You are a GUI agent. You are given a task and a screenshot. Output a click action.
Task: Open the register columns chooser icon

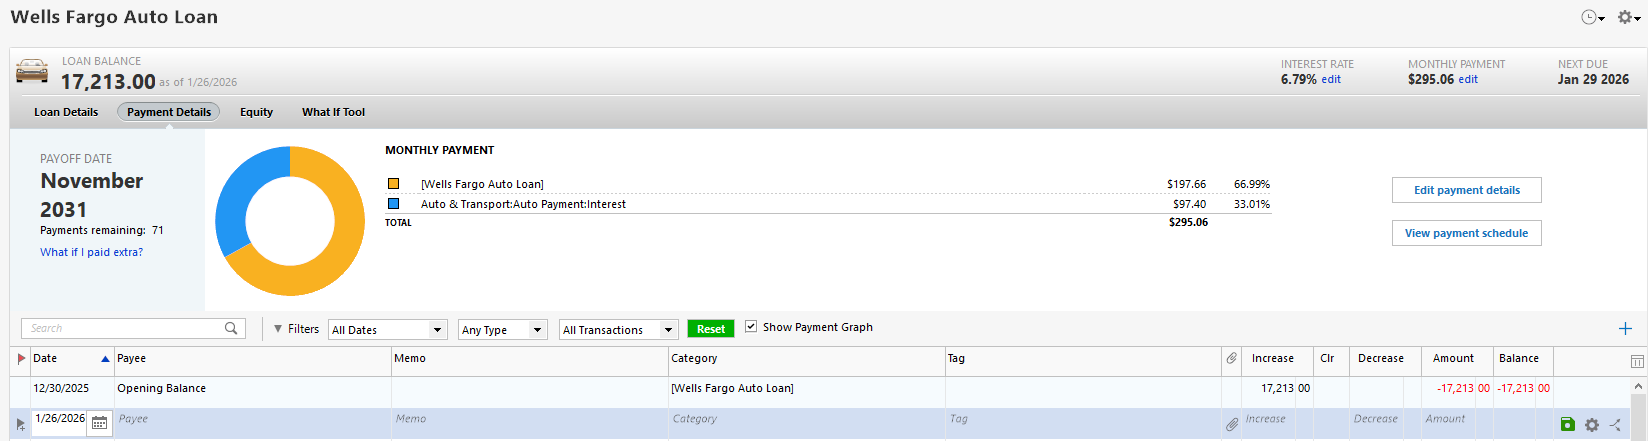pos(1637,361)
